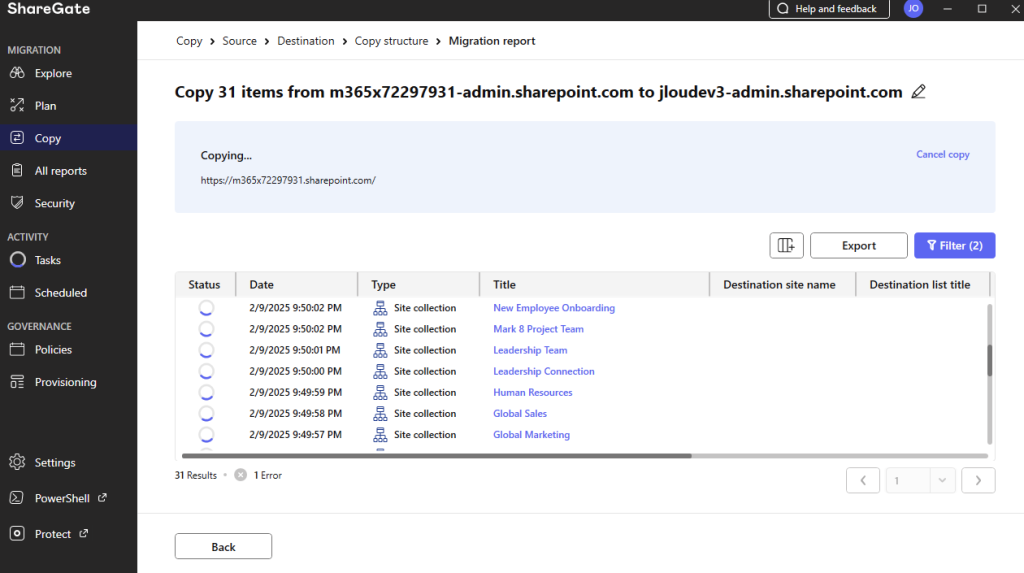This screenshot has height=573, width=1024.
Task: Click date 2/9/2025 9:50:01 PM cell
Action: (x=295, y=350)
